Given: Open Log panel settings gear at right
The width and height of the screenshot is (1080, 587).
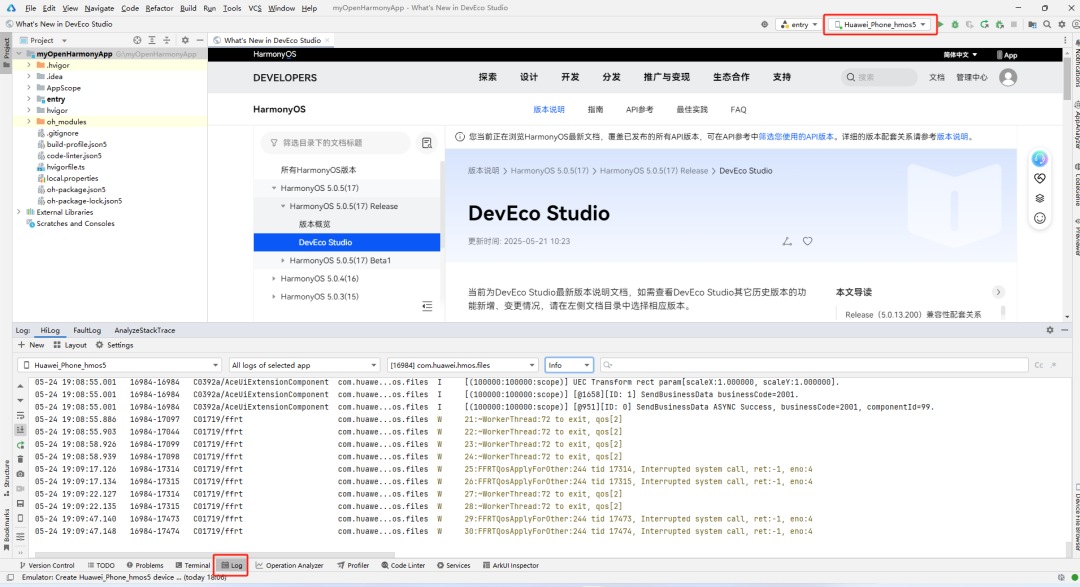Looking at the screenshot, I should tap(1050, 331).
